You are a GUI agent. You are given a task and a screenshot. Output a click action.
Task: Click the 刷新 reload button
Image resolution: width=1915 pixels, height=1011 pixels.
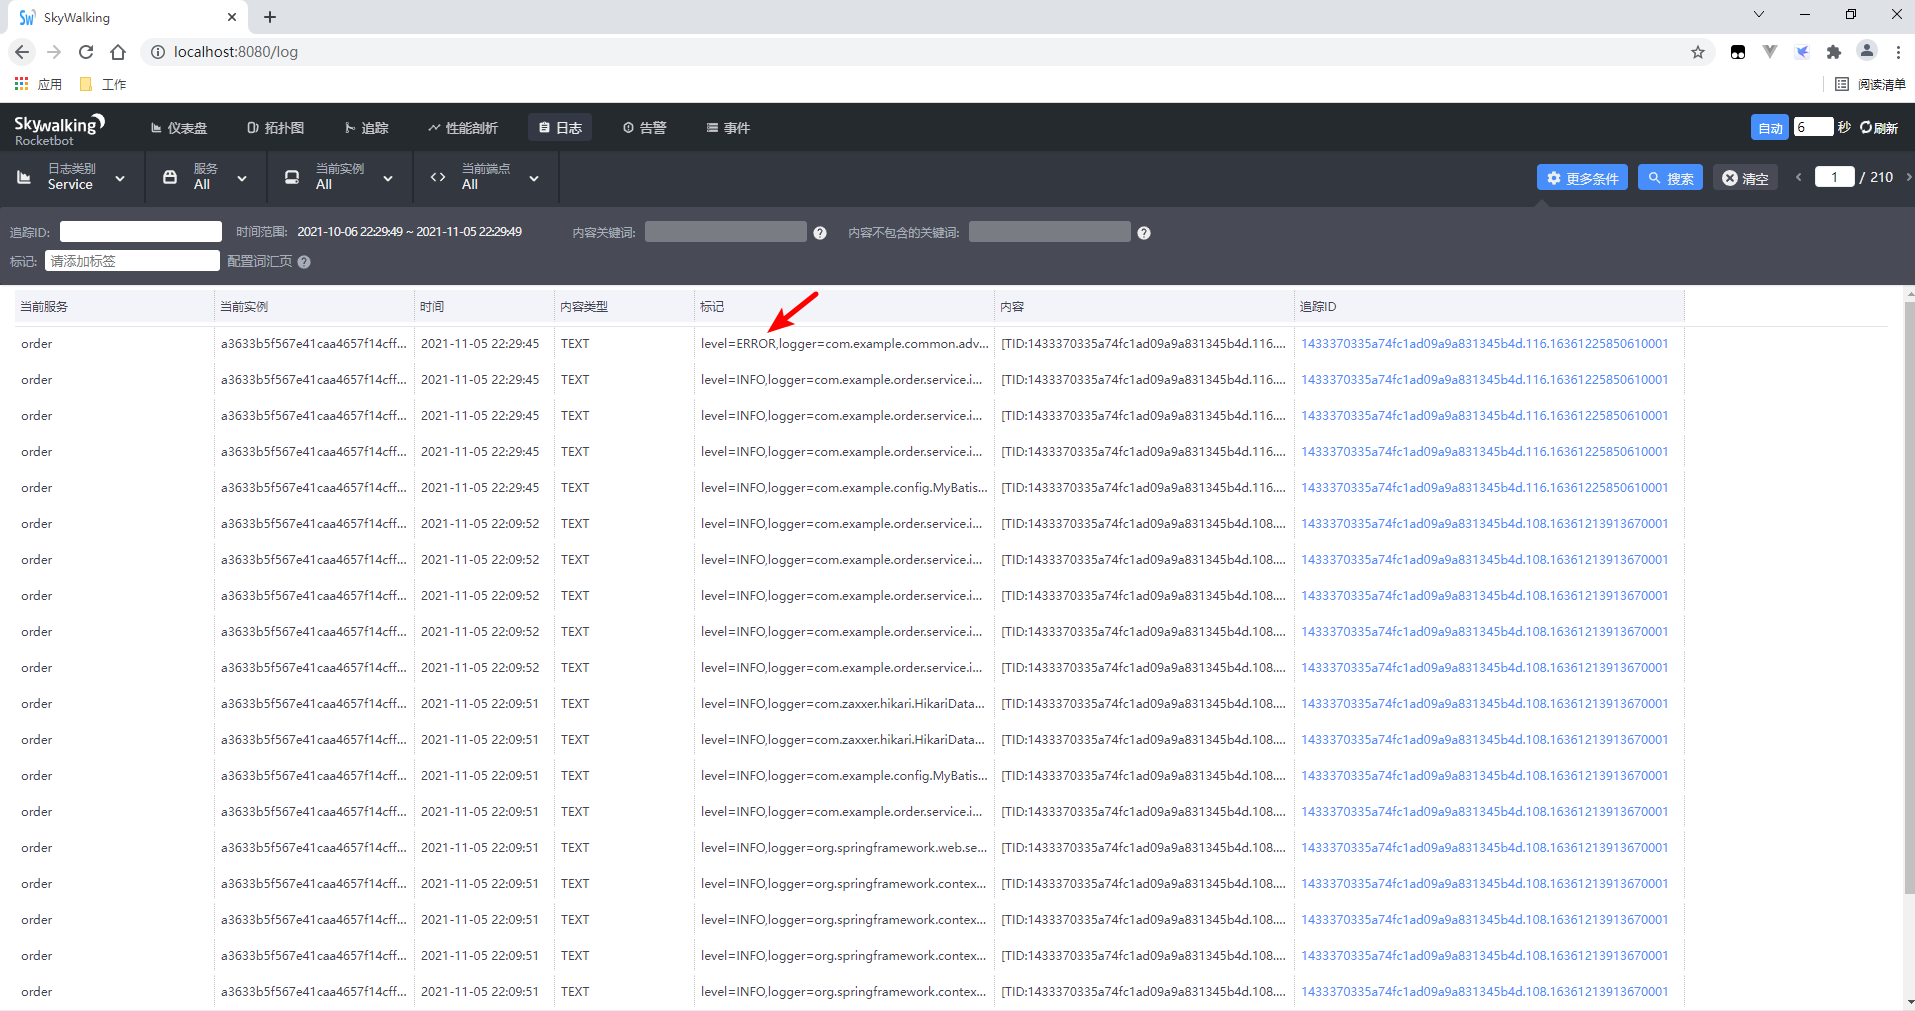pos(1879,128)
